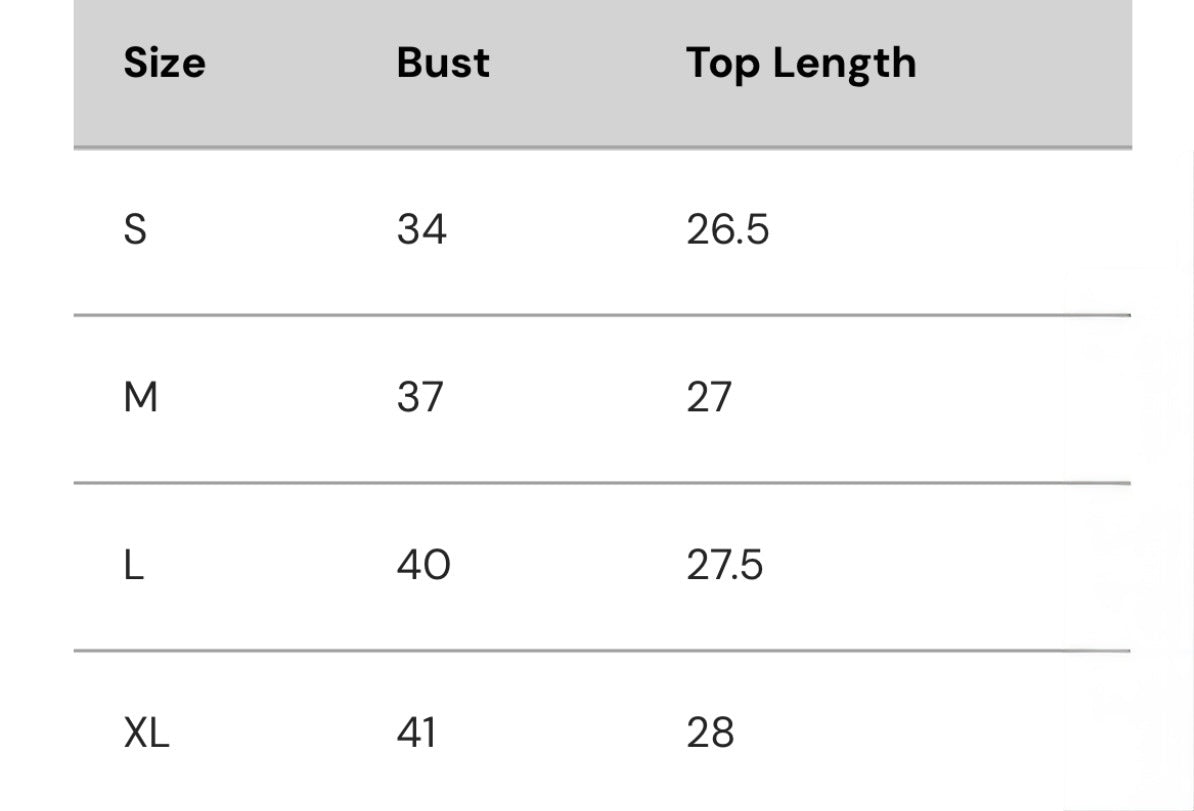The height and width of the screenshot is (811, 1194).
Task: Click the top length value 28
Action: pos(710,733)
